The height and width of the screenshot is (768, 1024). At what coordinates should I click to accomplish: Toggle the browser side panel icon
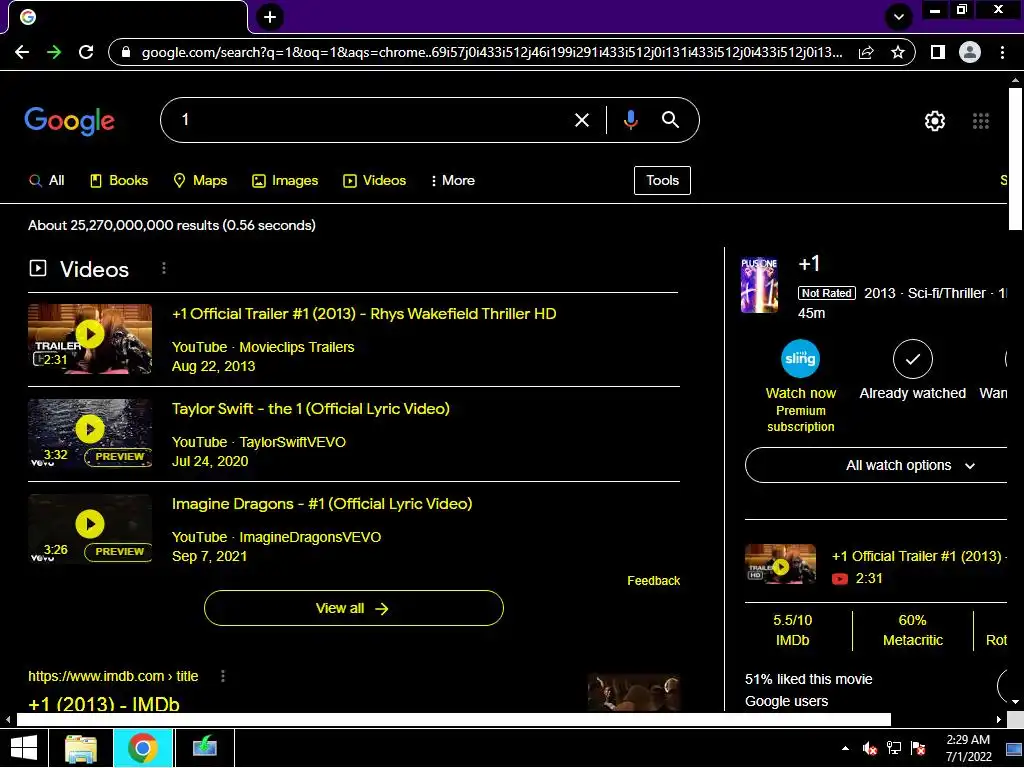938,52
